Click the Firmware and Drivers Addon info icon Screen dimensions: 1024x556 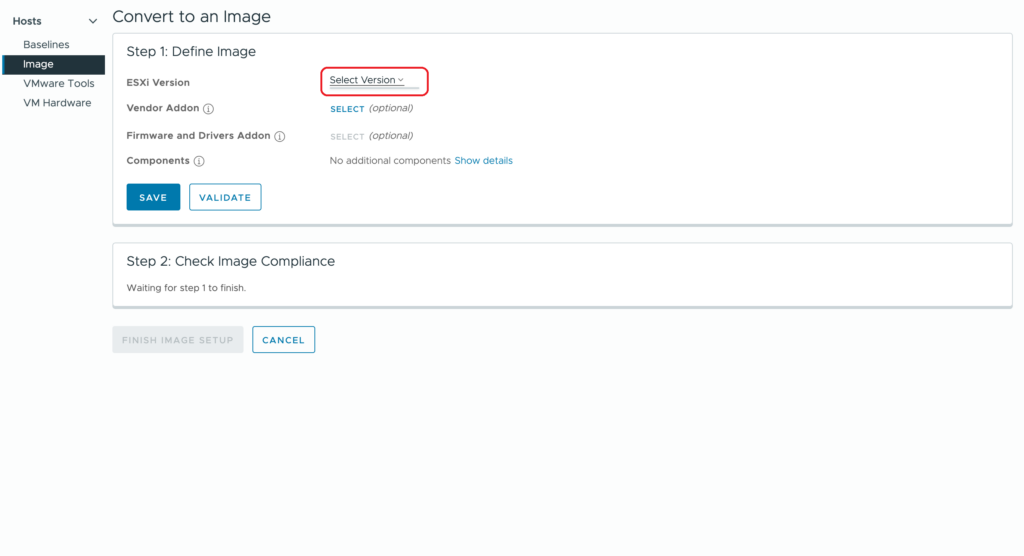280,137
